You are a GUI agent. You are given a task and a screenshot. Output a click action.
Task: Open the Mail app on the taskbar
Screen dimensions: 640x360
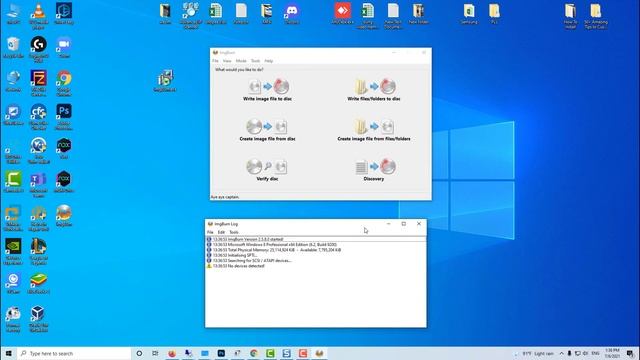(204, 353)
